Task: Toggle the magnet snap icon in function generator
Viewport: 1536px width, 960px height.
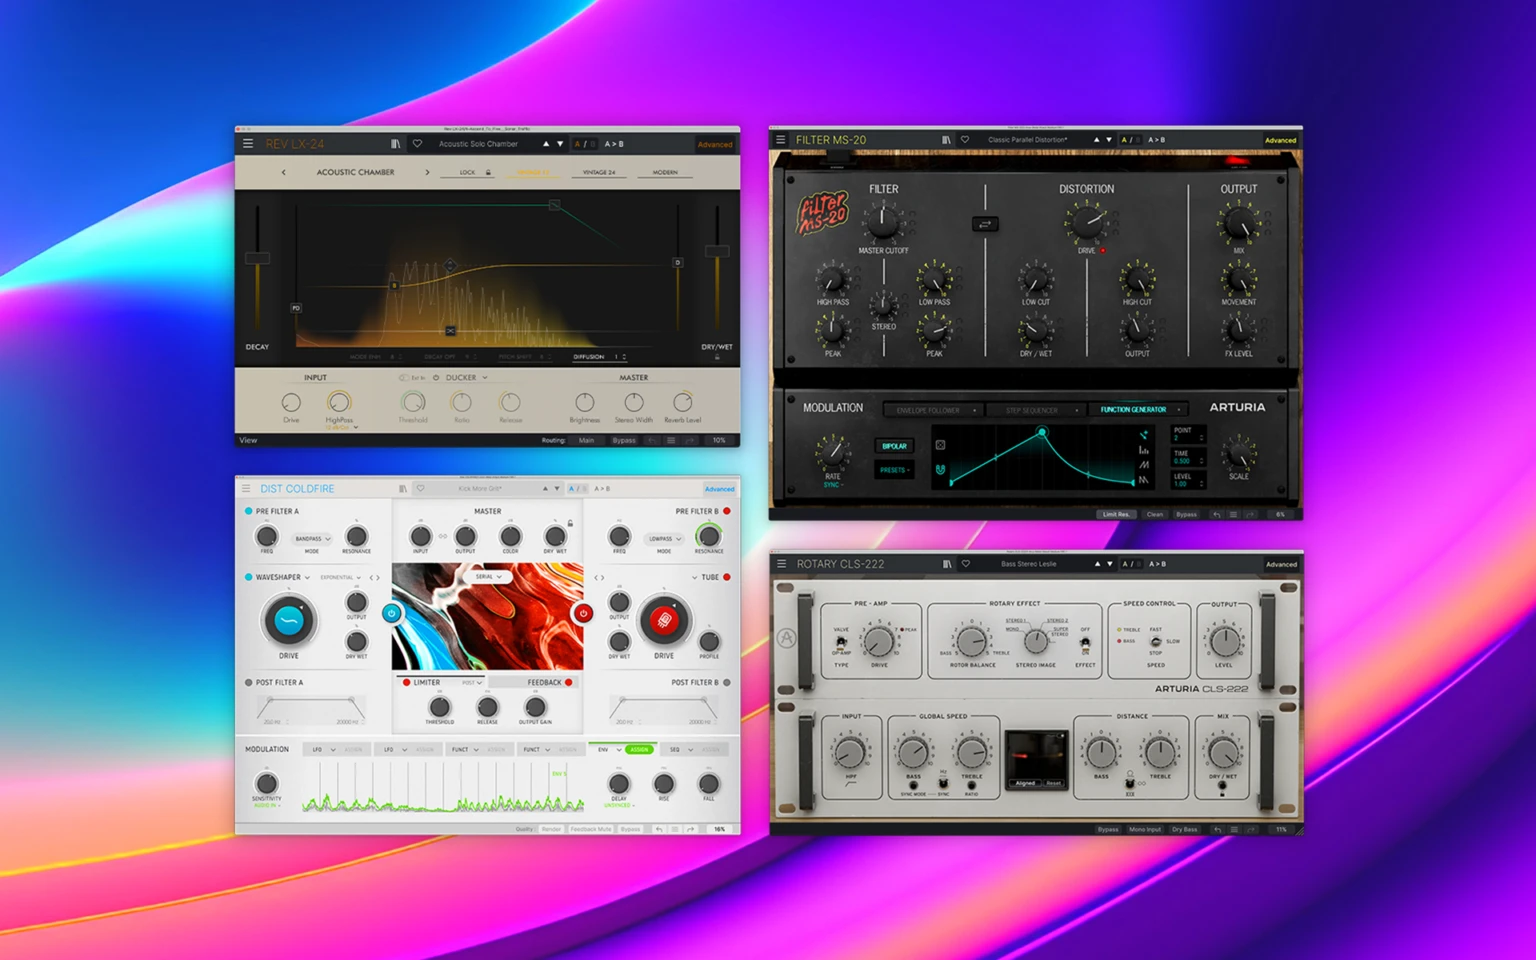Action: point(940,469)
